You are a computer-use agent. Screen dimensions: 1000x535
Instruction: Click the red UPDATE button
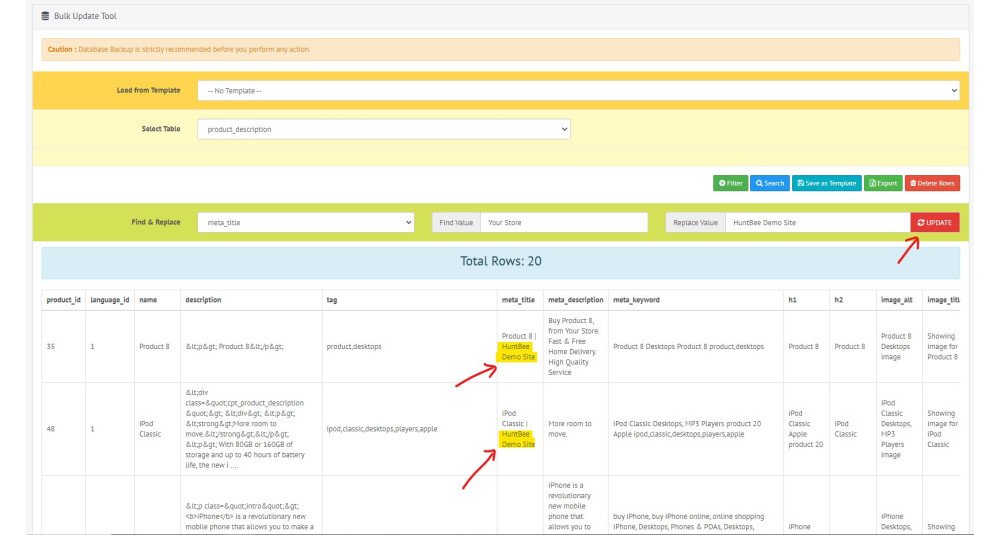click(935, 223)
